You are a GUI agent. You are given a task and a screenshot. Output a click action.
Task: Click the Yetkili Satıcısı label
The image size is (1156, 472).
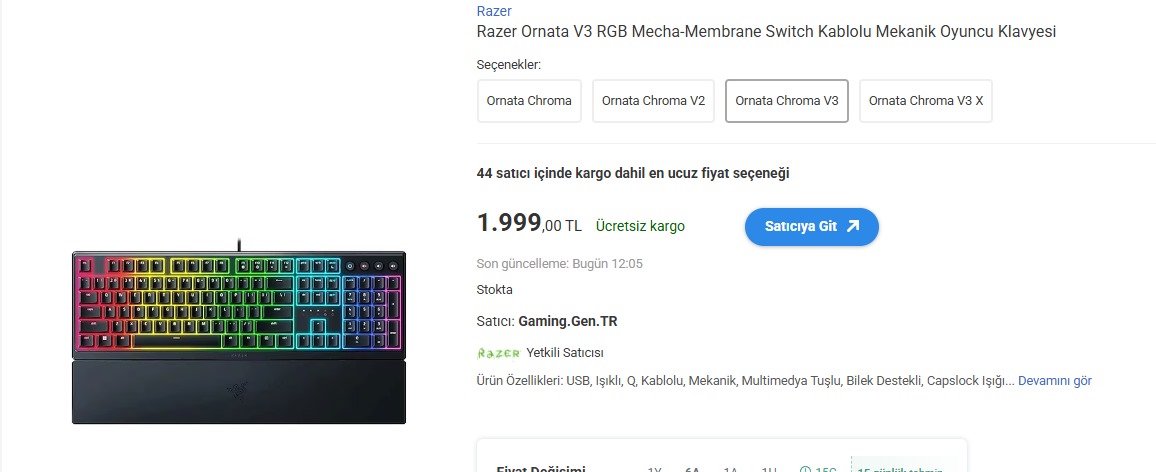pos(564,353)
